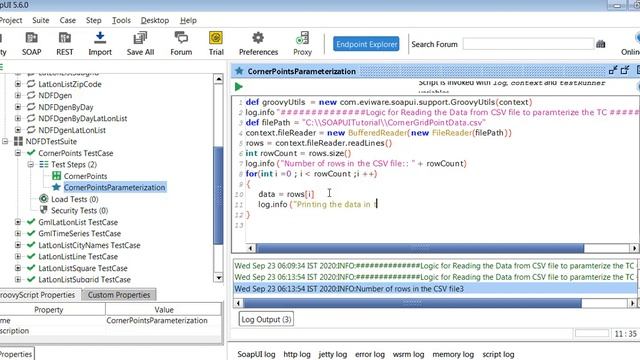Viewport: 640px width, 360px height.
Task: Open the memory log tab
Action: click(453, 354)
